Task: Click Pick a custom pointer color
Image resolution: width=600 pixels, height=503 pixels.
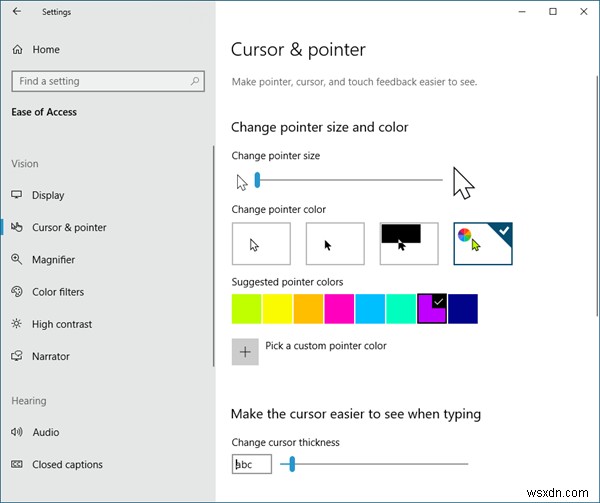Action: tap(326, 346)
